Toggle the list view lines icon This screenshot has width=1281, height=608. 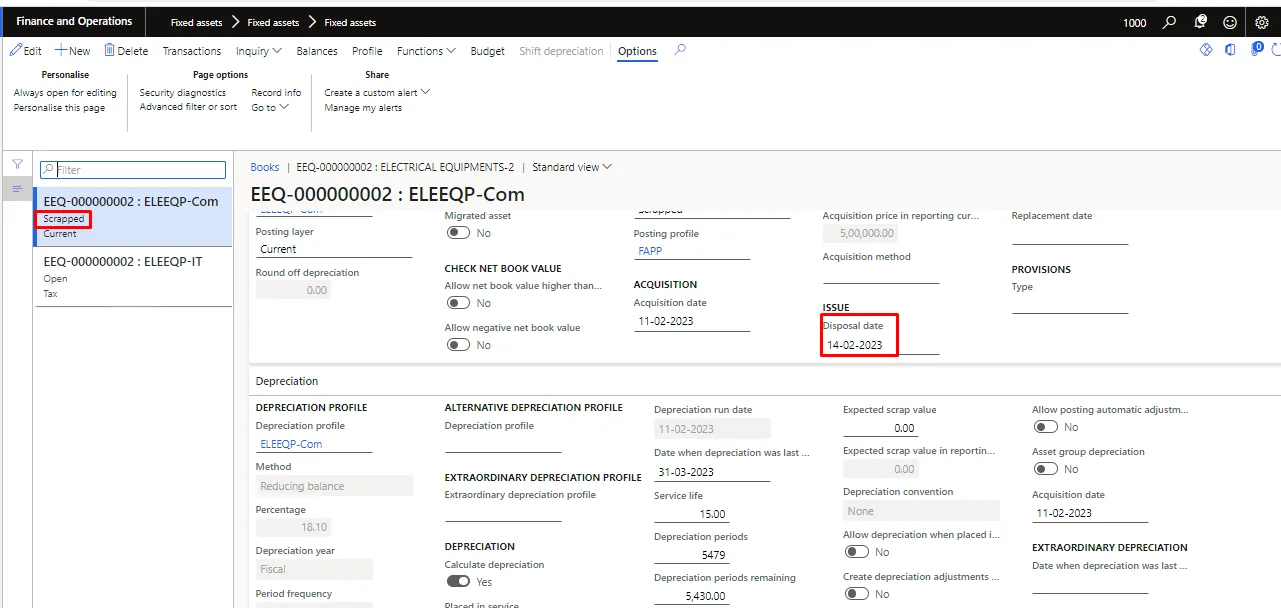click(x=17, y=189)
